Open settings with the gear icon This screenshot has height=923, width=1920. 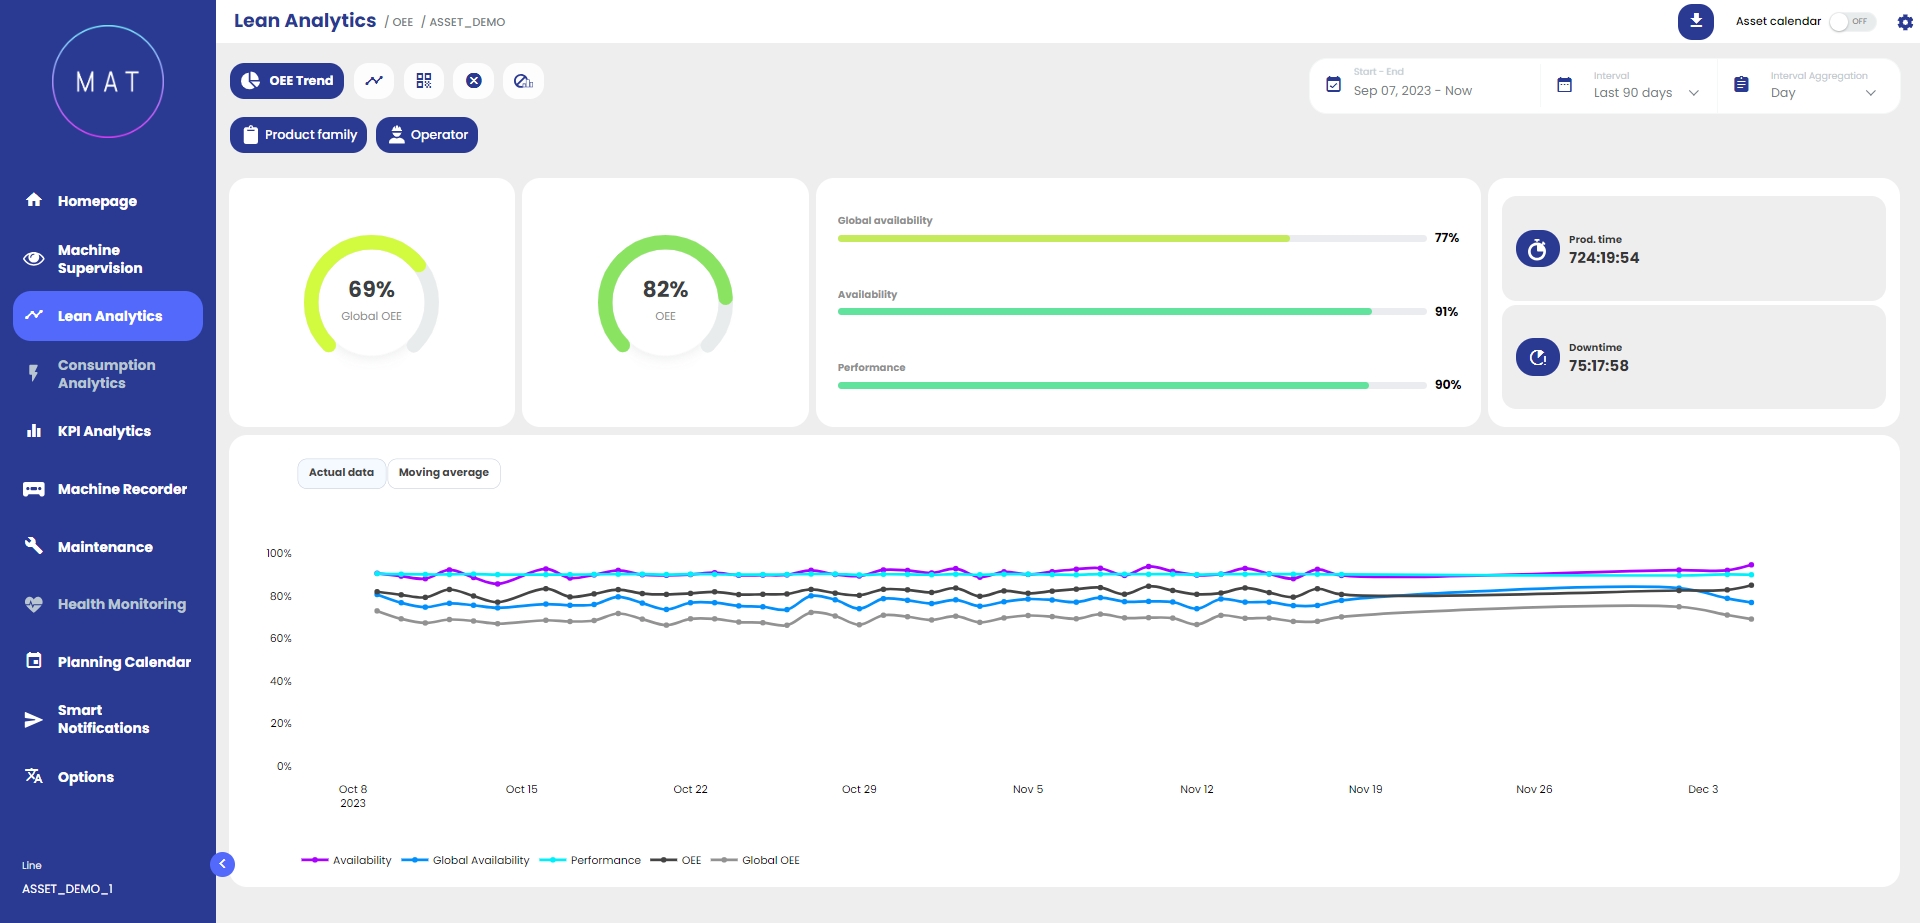pos(1905,22)
